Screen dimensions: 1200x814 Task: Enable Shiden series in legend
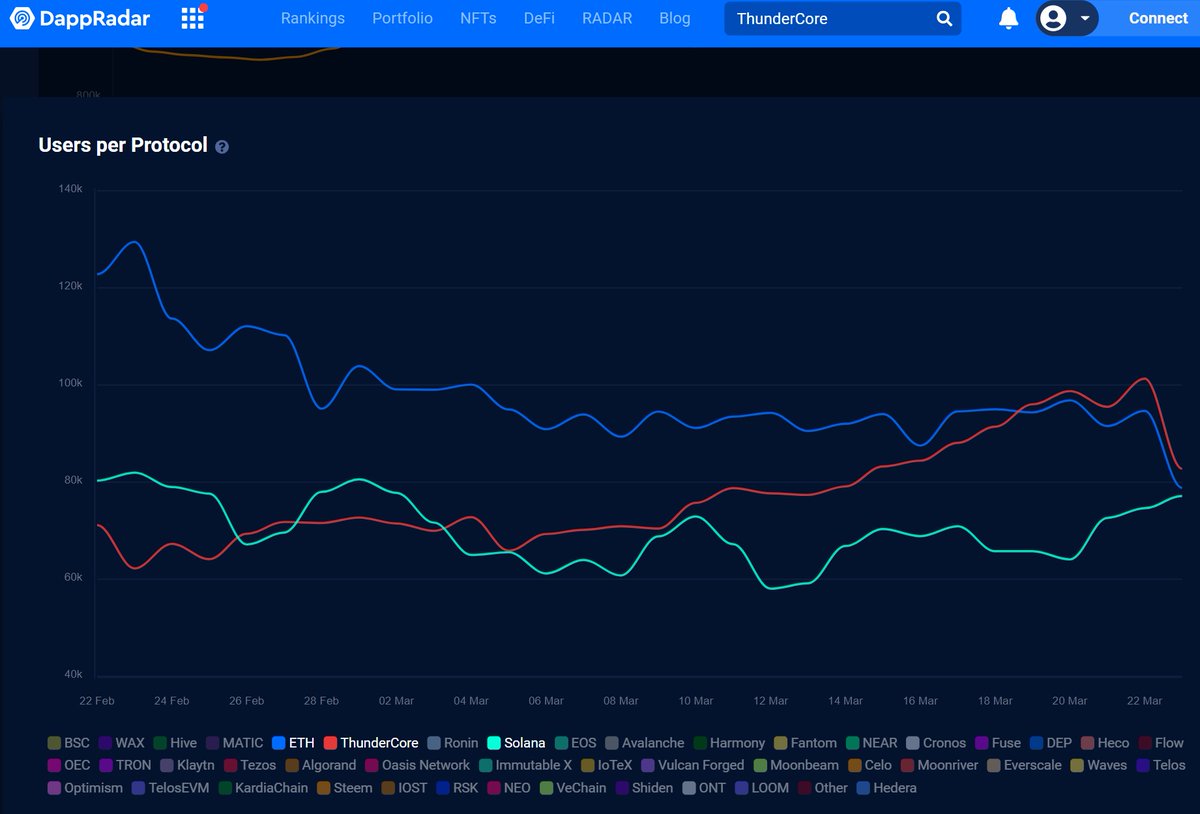coord(645,788)
